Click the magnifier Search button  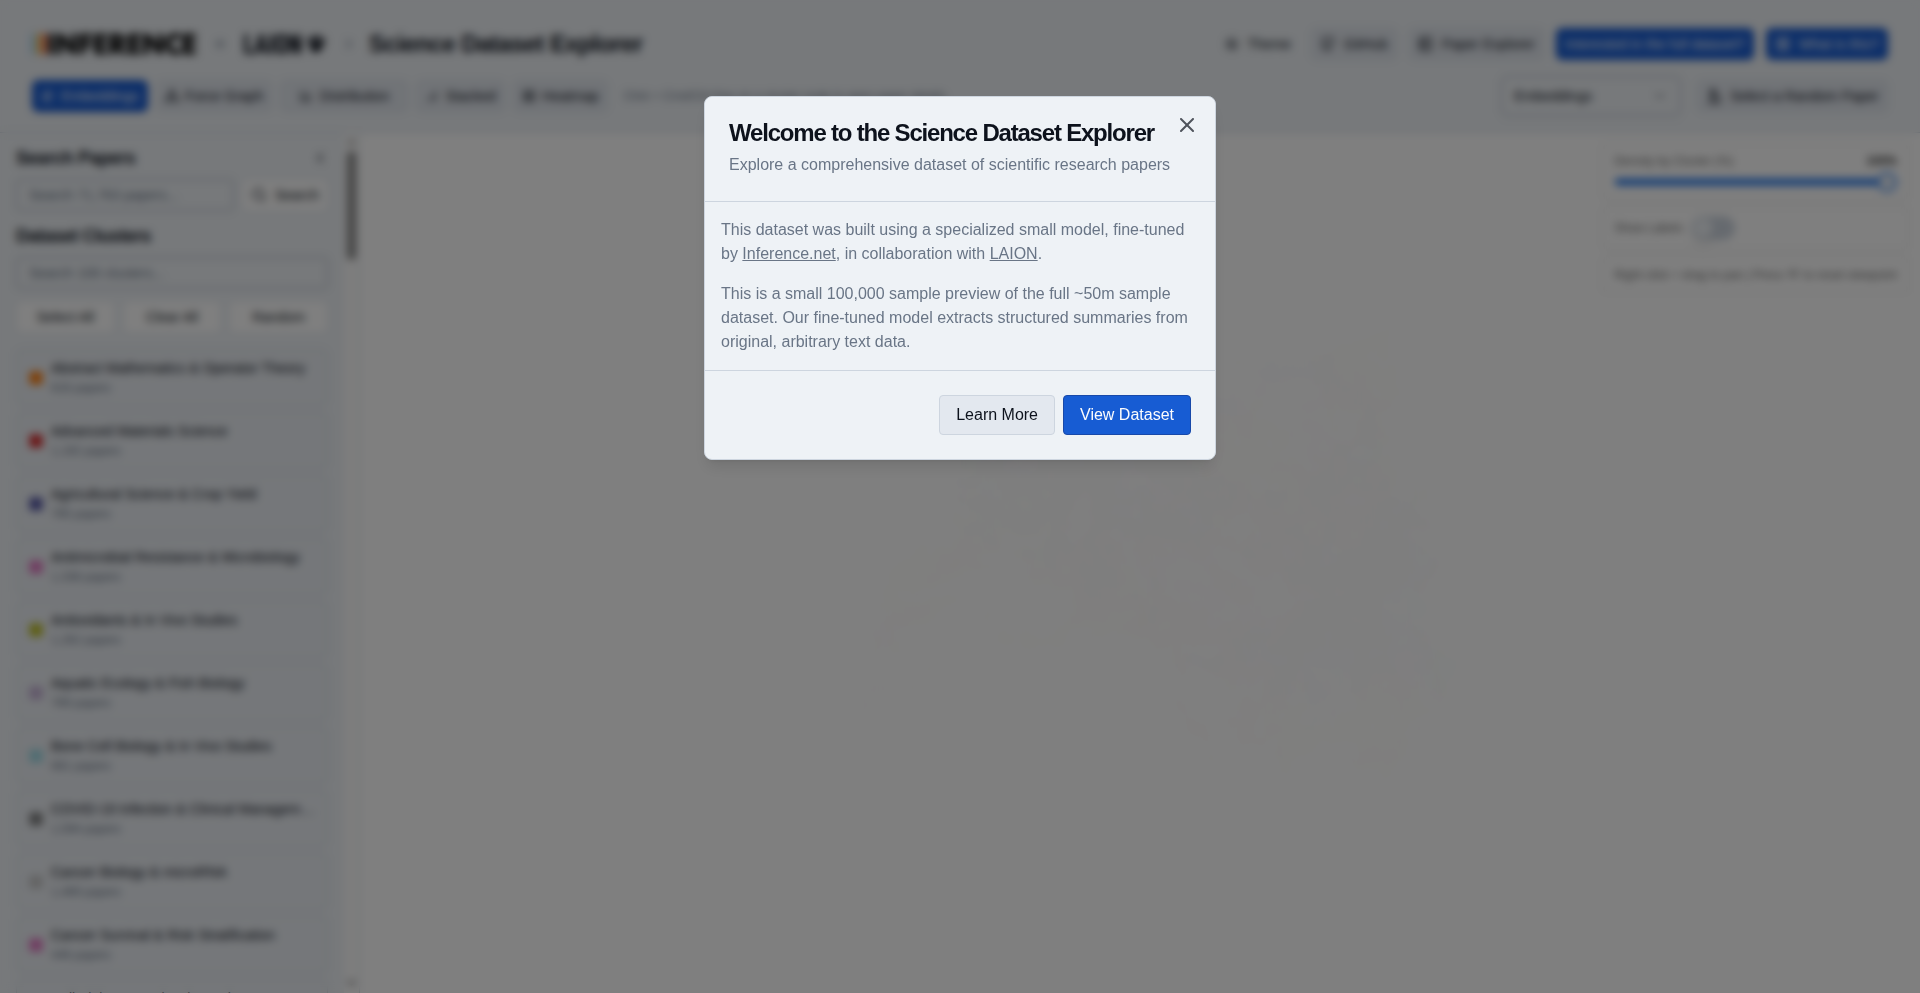[x=285, y=195]
